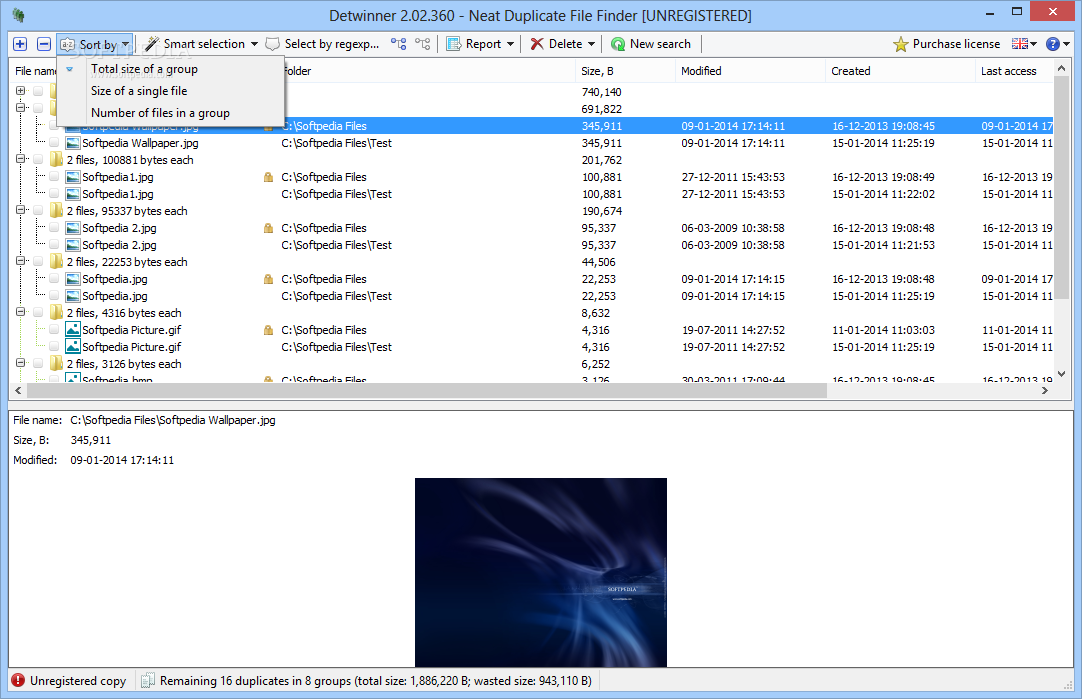Choose Number of files in a group
The image size is (1082, 699).
coord(160,113)
